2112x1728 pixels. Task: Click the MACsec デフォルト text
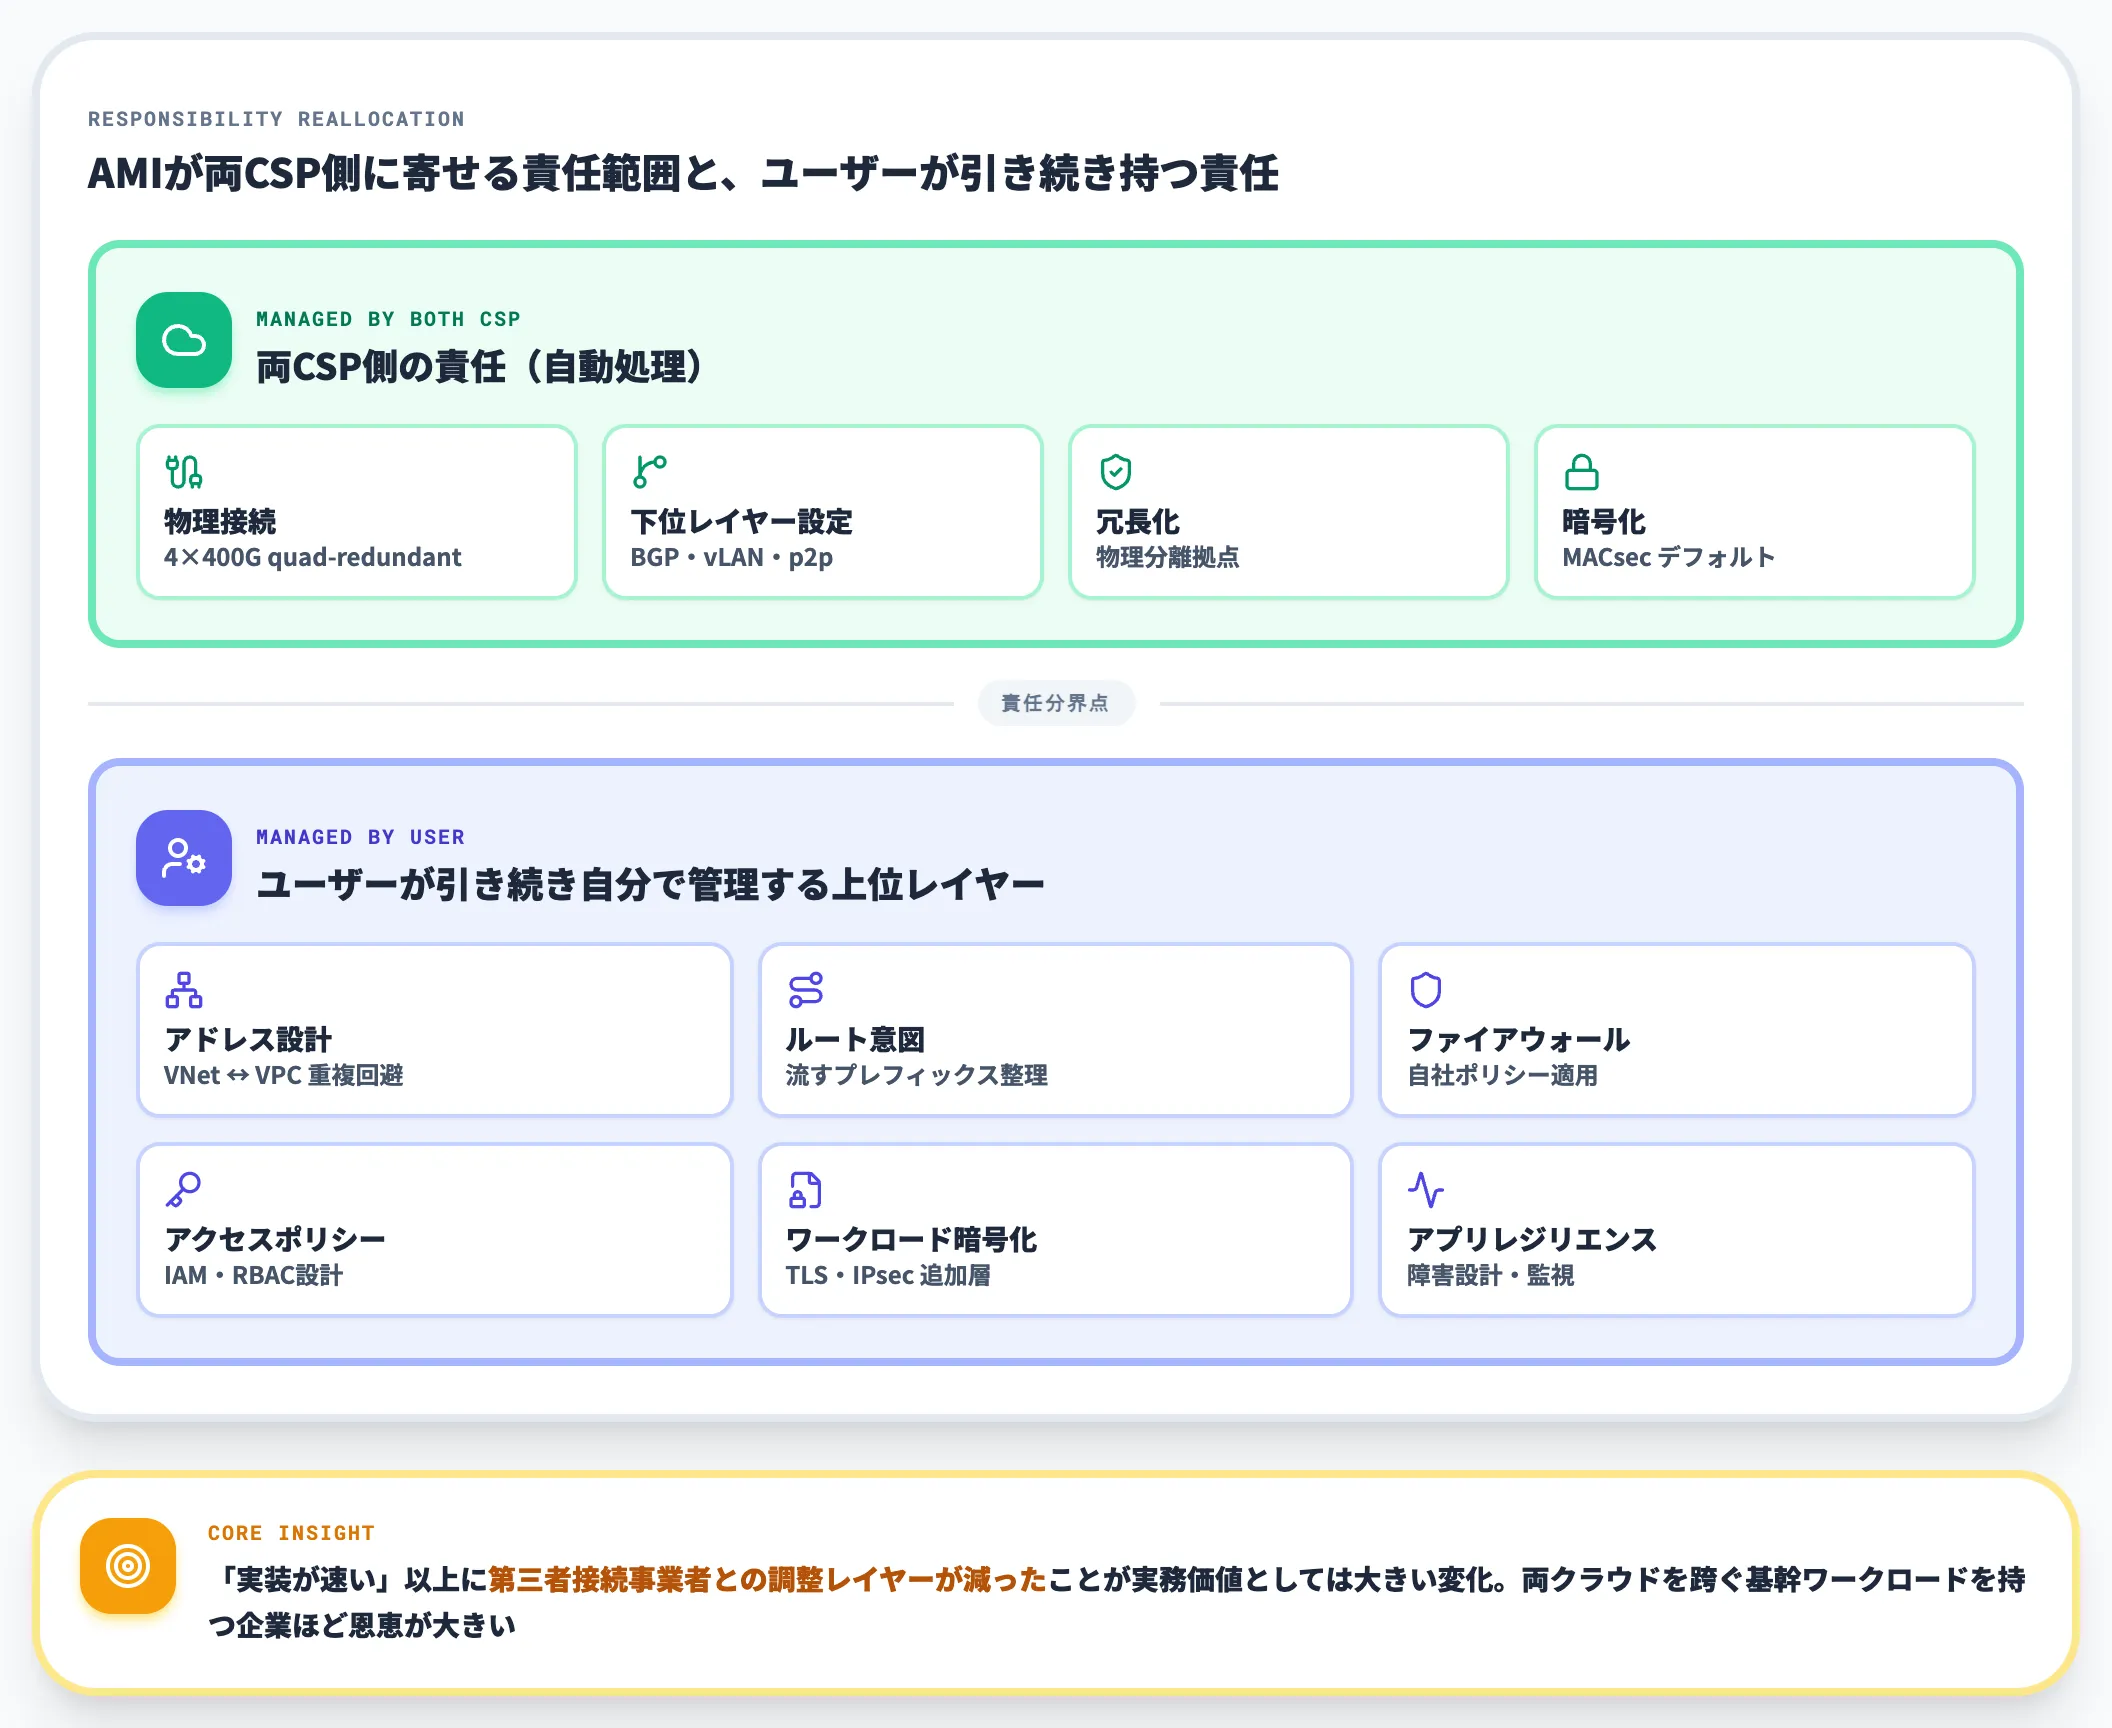tap(1669, 557)
